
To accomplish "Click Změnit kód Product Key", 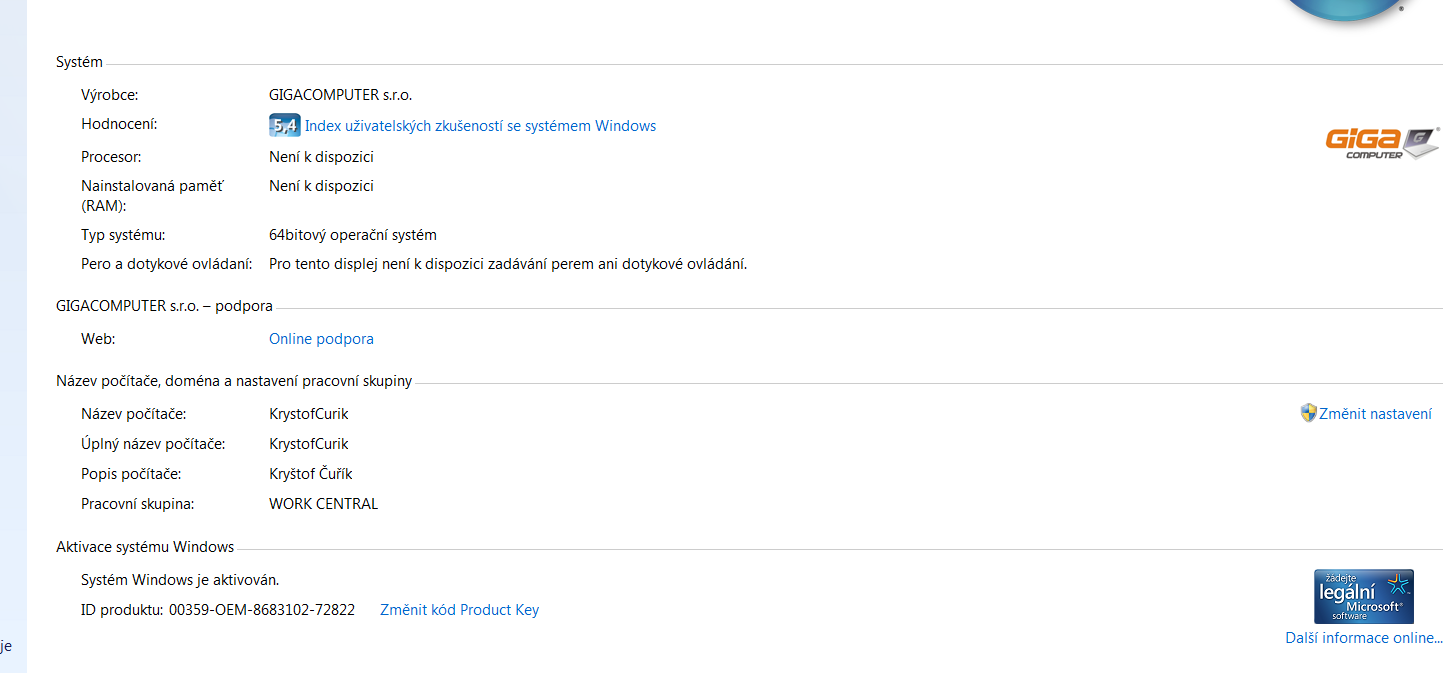I will pos(459,610).
